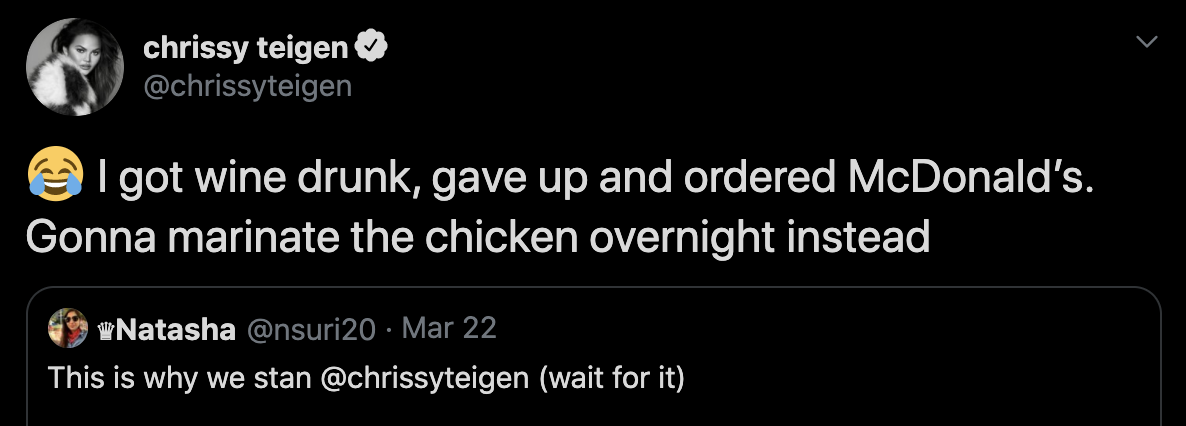Visit the @chrissyteigen handle below the name

coord(247,86)
